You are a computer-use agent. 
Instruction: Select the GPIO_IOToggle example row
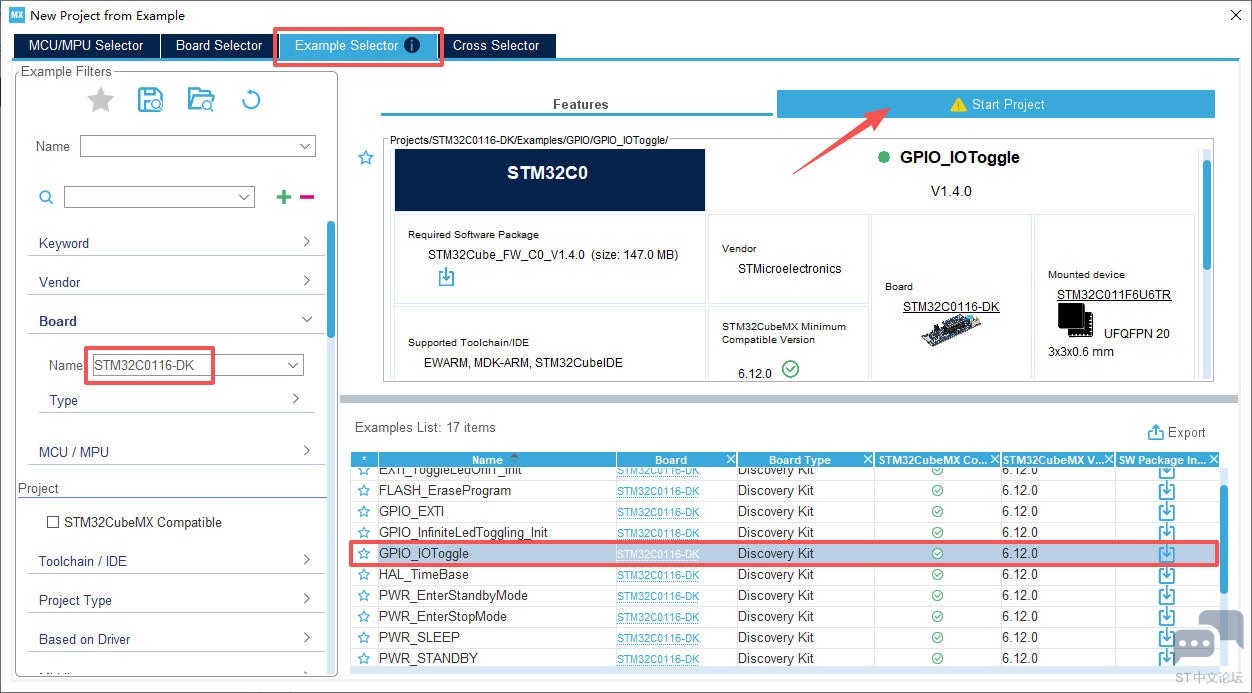(784, 554)
